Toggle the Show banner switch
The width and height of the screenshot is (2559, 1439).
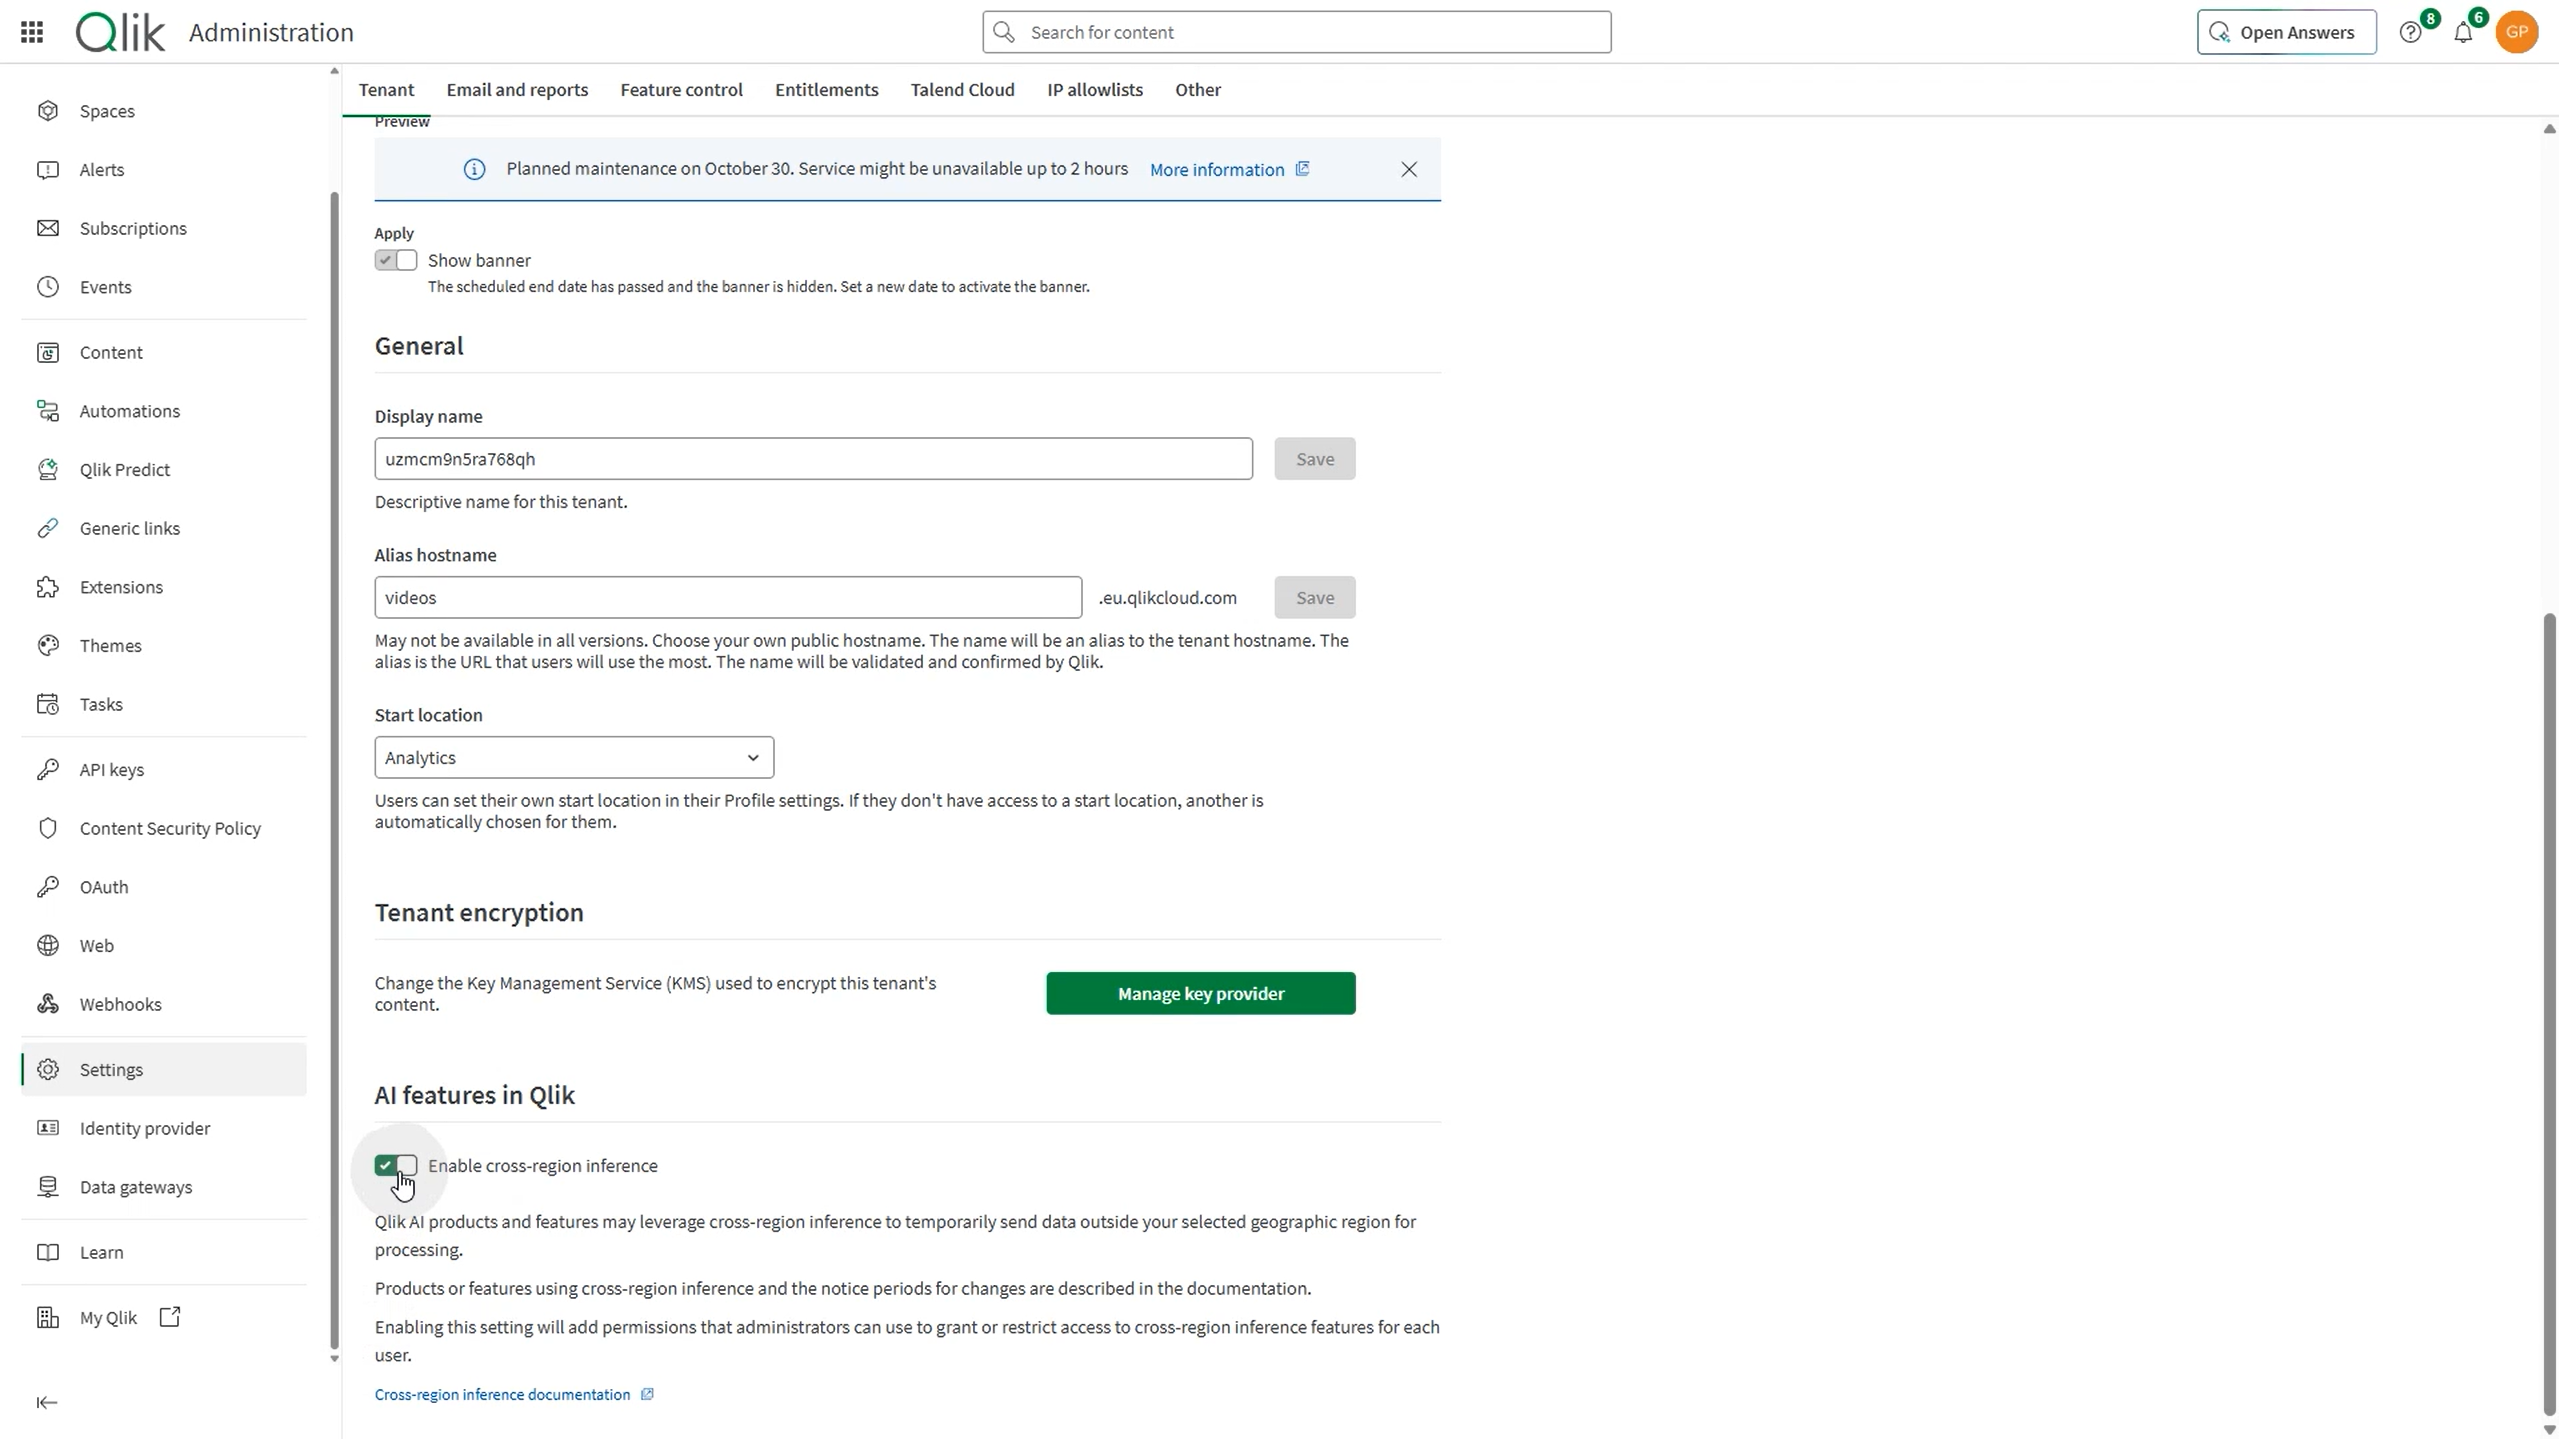(x=396, y=261)
